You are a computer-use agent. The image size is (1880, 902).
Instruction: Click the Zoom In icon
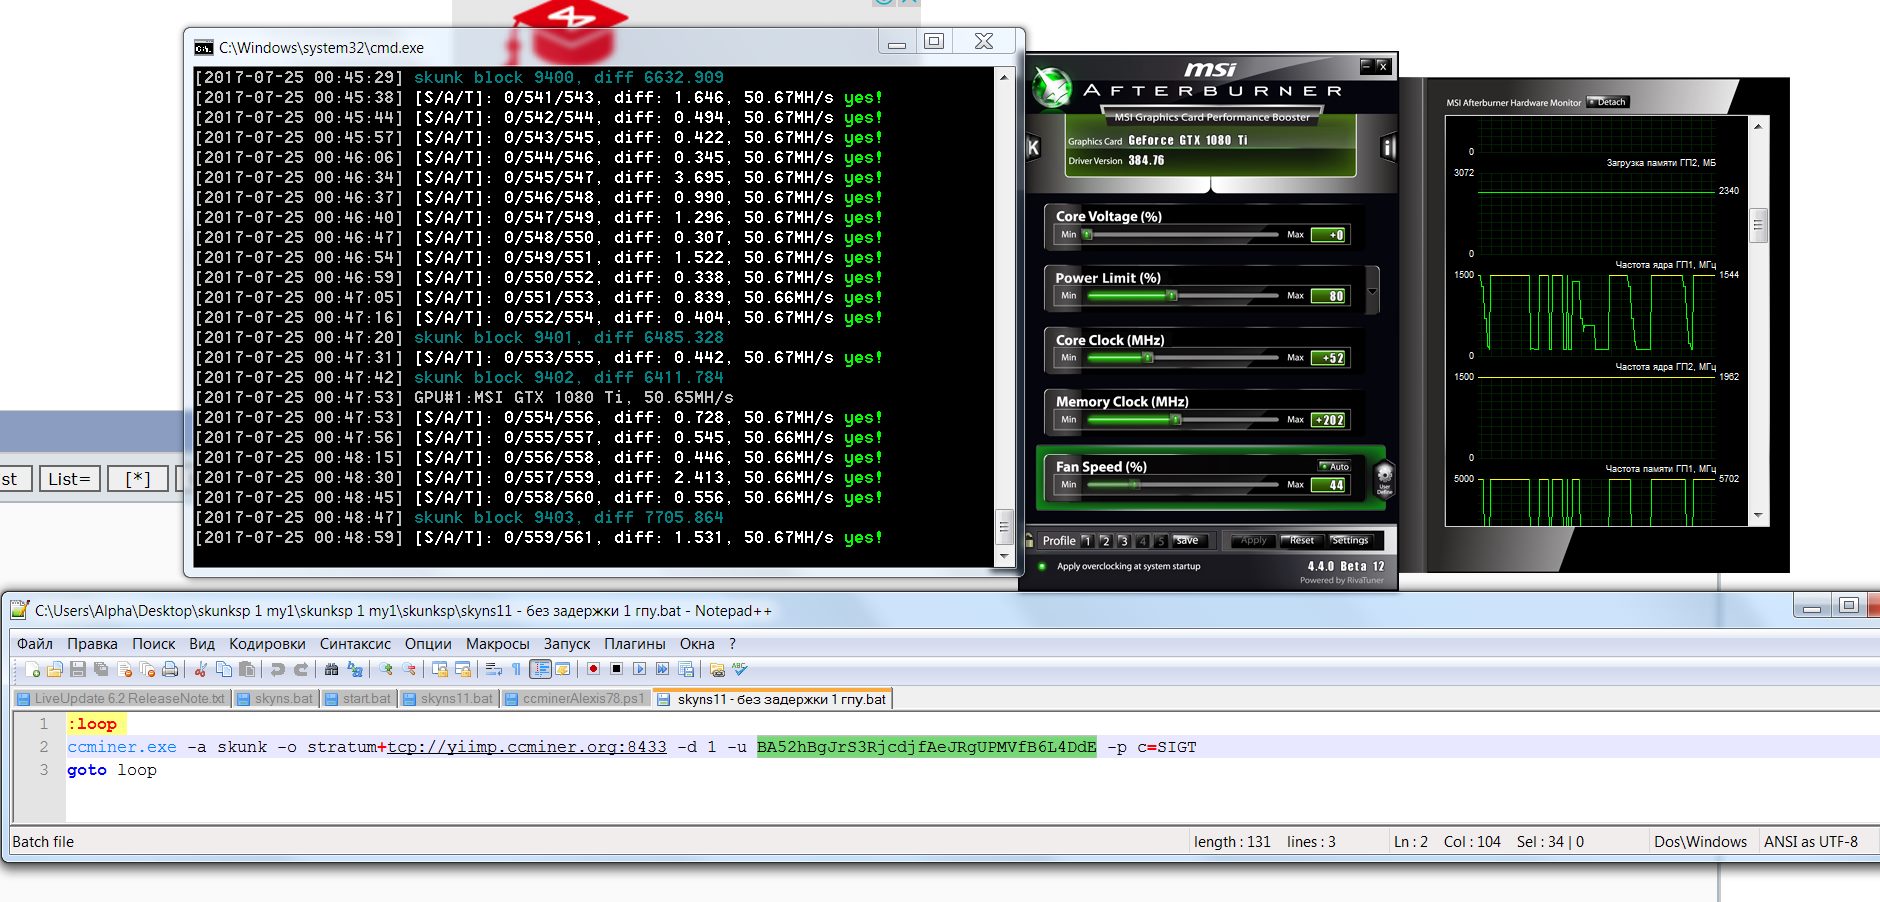tap(385, 669)
